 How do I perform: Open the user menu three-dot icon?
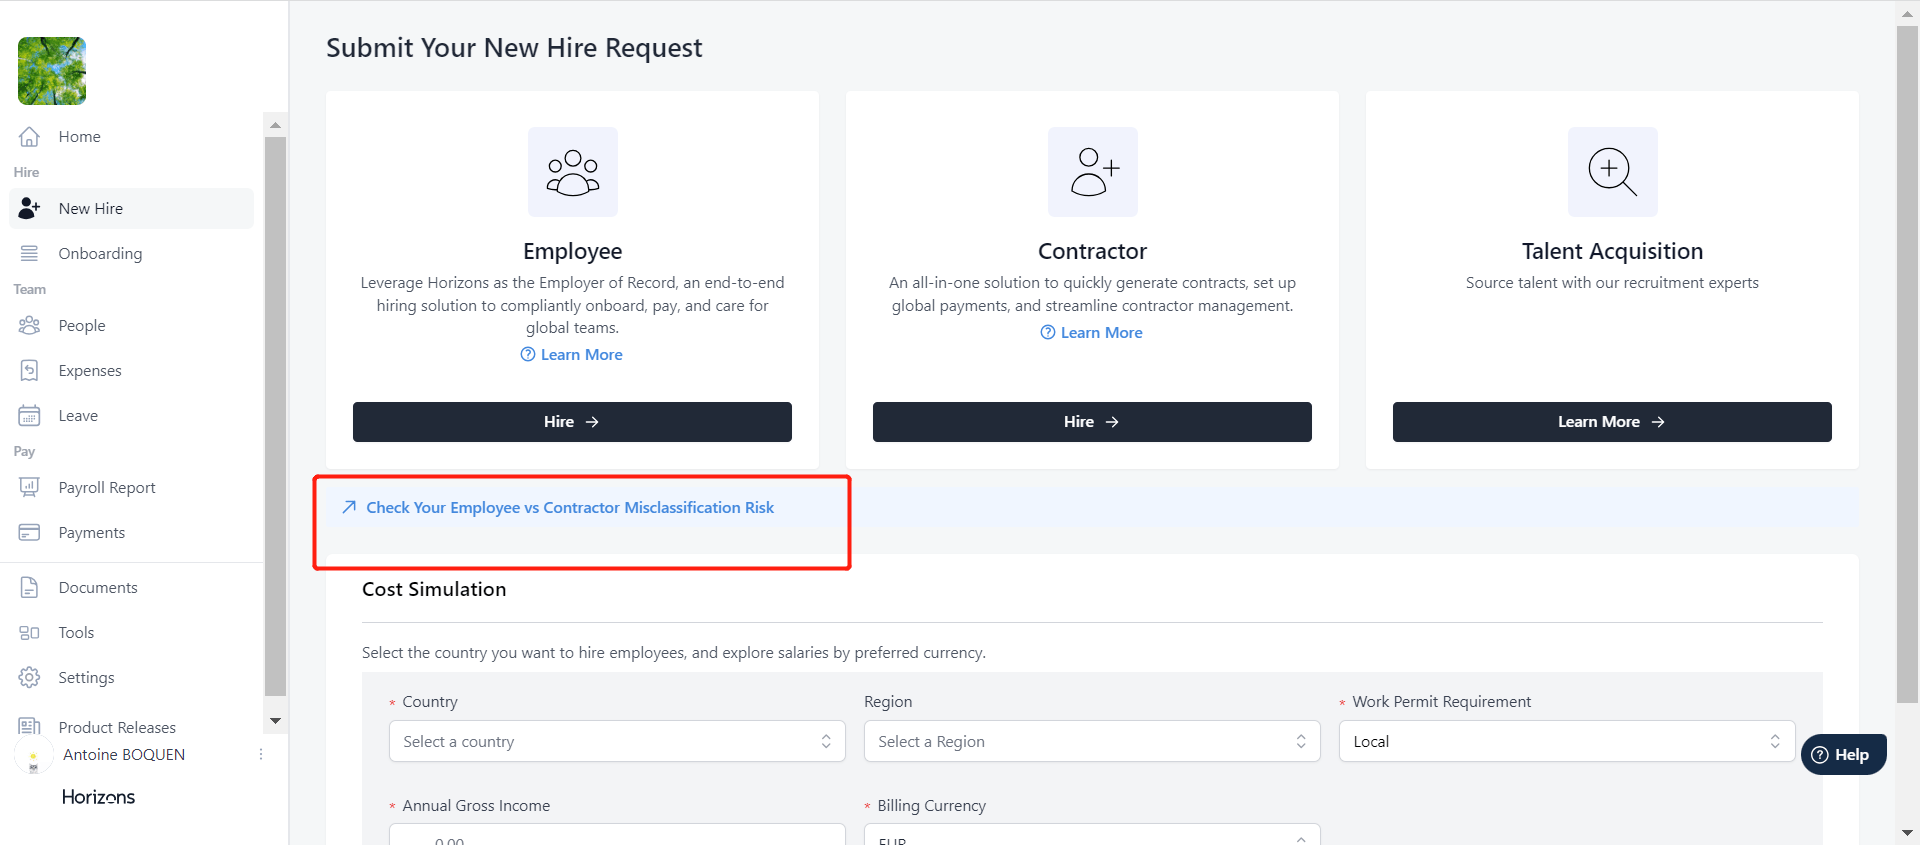(261, 755)
